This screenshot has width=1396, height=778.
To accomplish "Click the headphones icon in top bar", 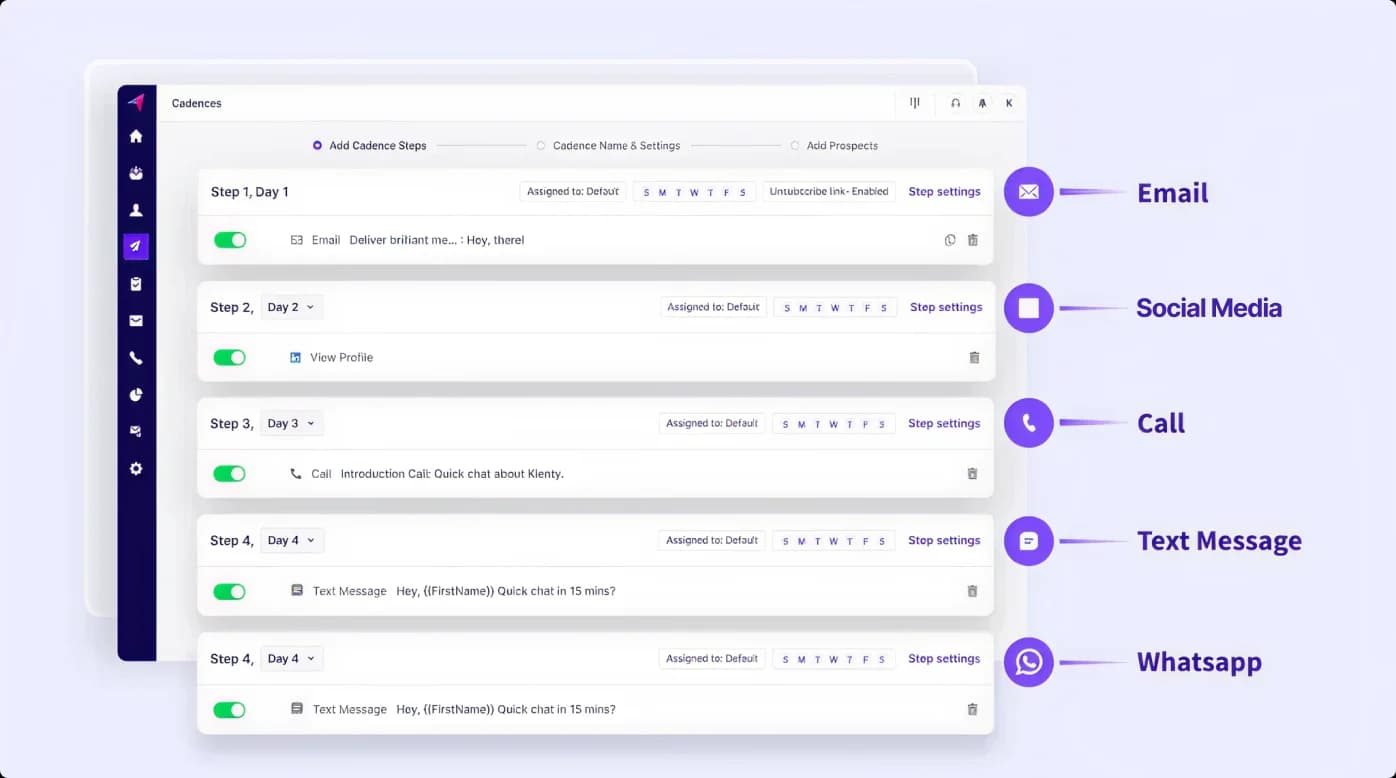I will (x=955, y=103).
